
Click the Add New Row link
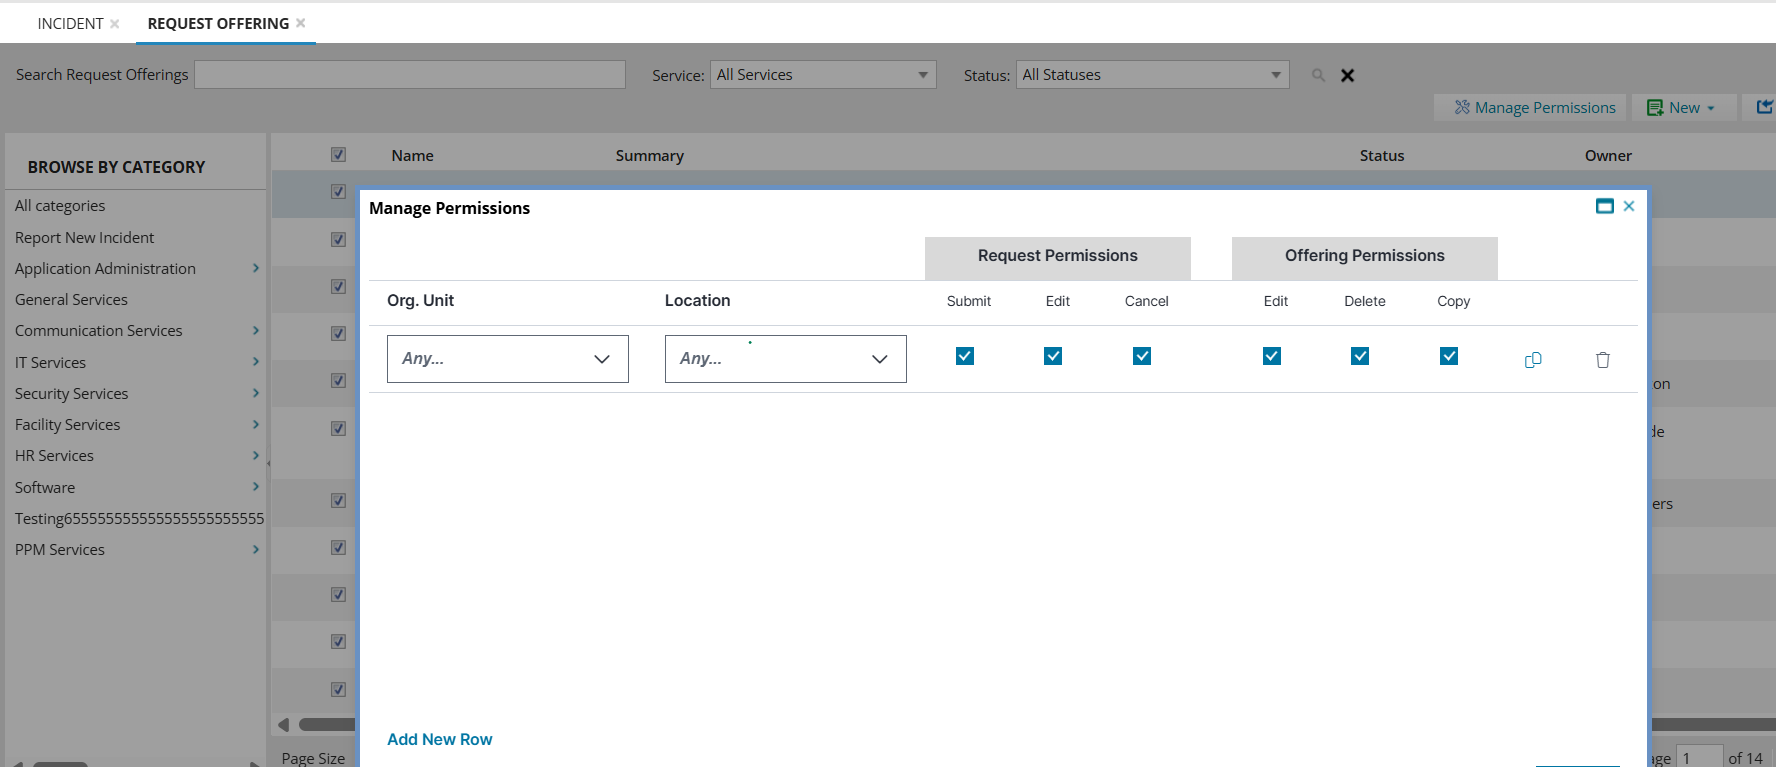(x=440, y=739)
